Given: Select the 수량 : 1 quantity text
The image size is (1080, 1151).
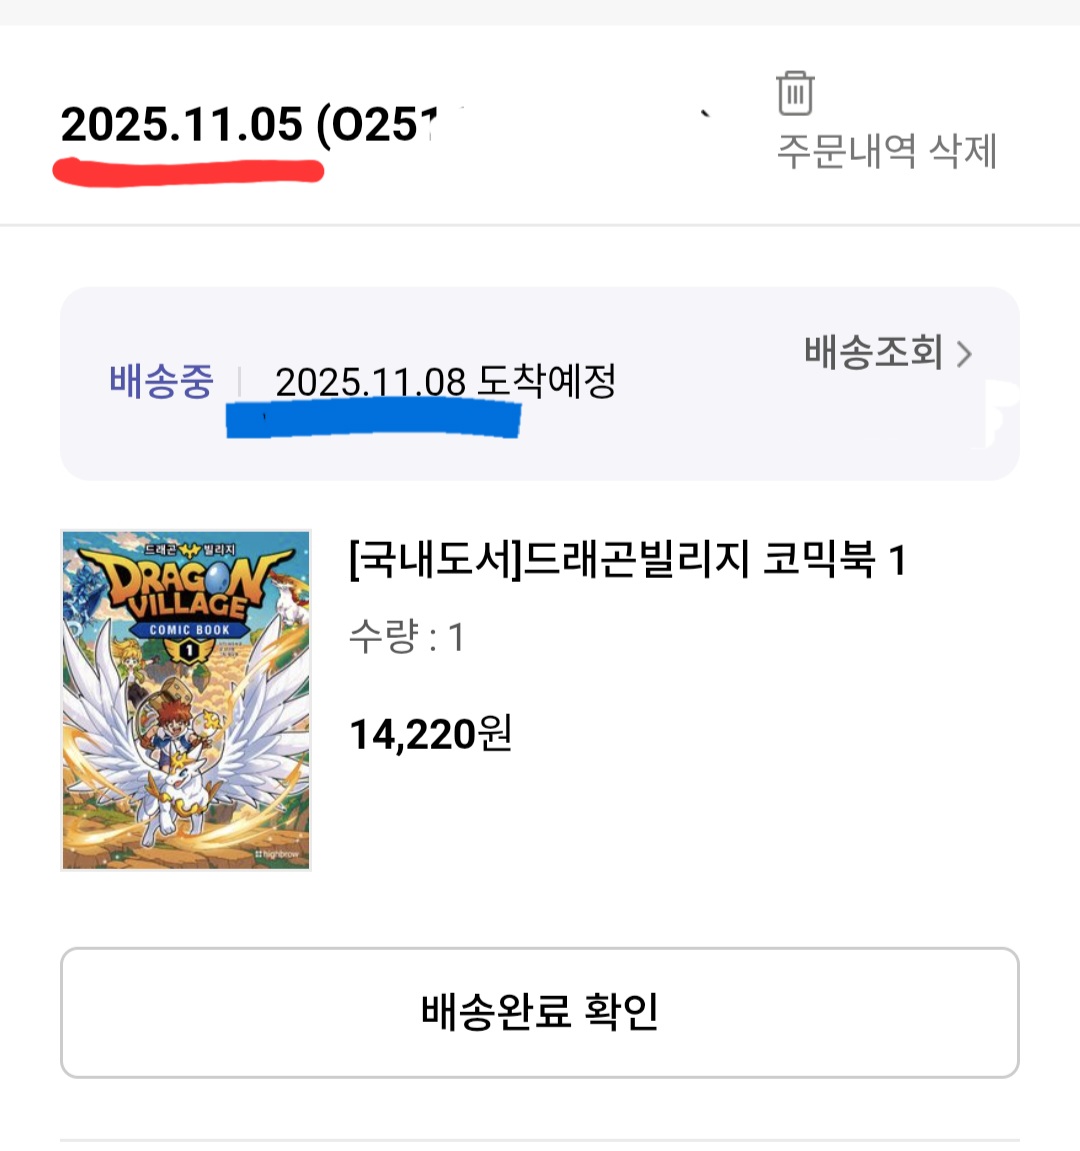Looking at the screenshot, I should point(406,637).
